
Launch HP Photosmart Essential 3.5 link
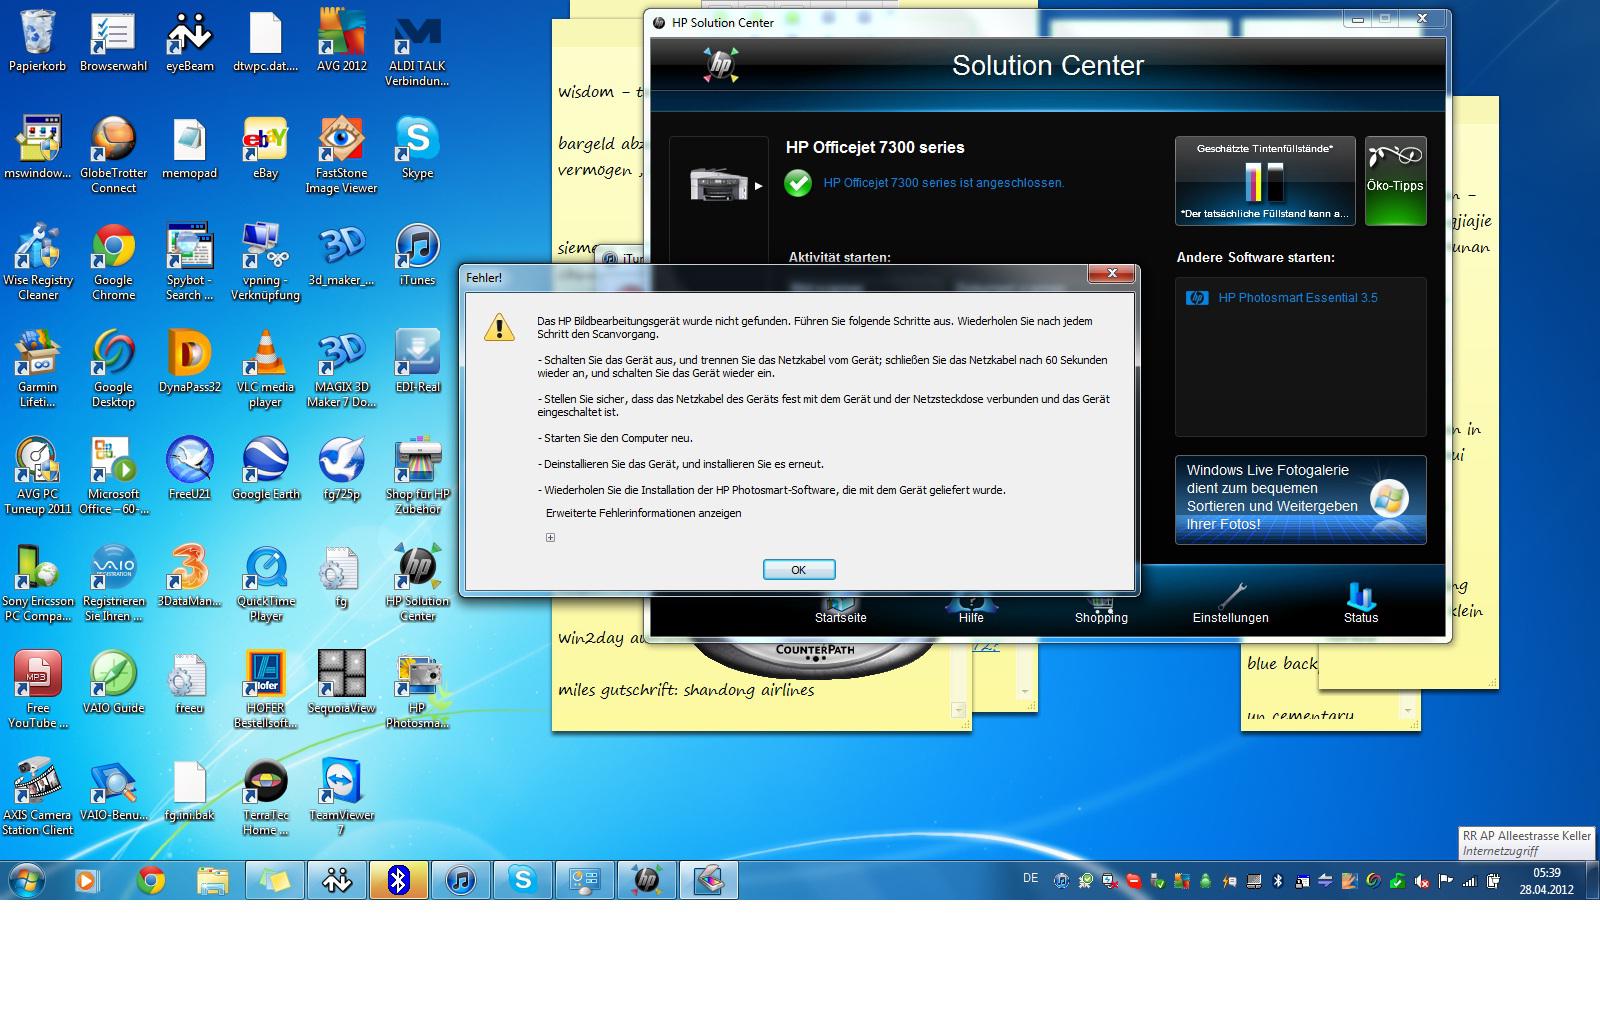click(x=1297, y=298)
